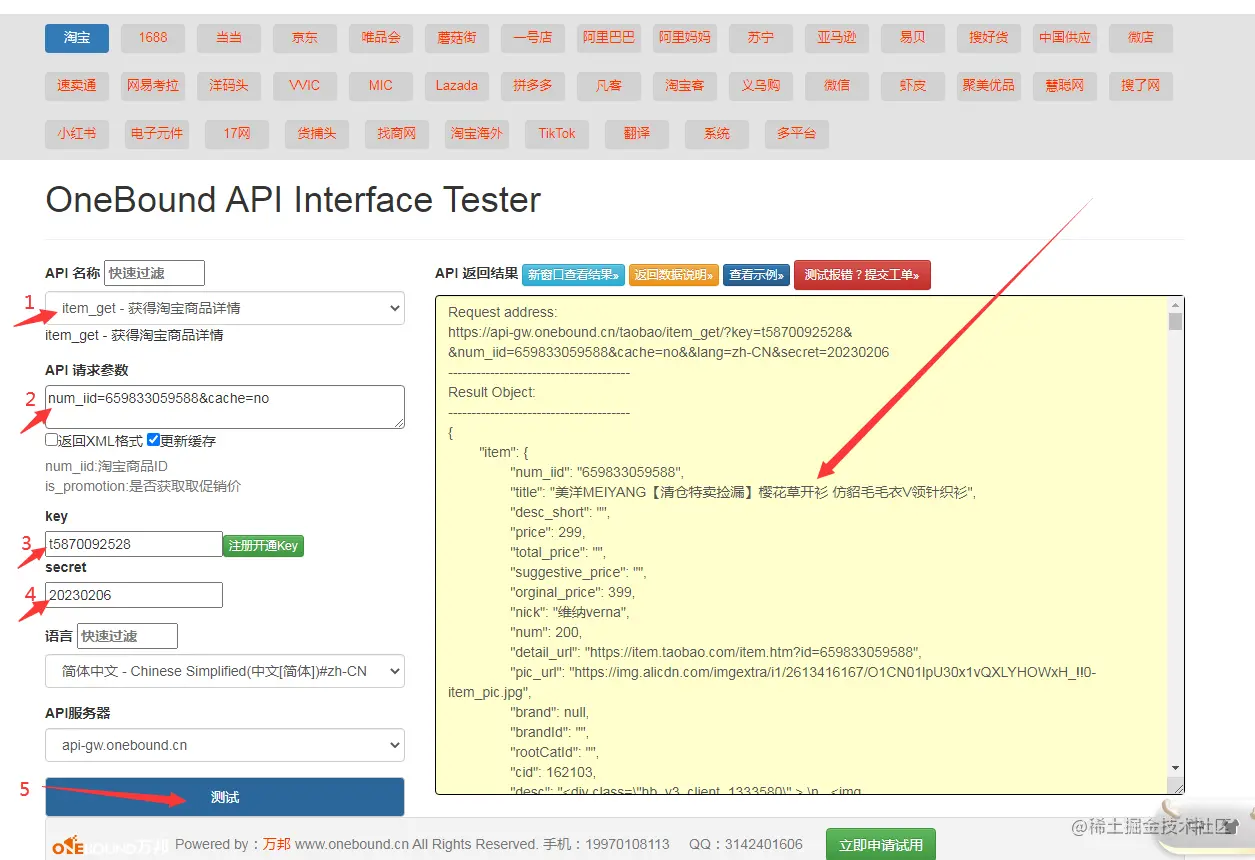This screenshot has height=860, width=1255.
Task: Select the 阿里巴巴 tab
Action: coord(609,38)
